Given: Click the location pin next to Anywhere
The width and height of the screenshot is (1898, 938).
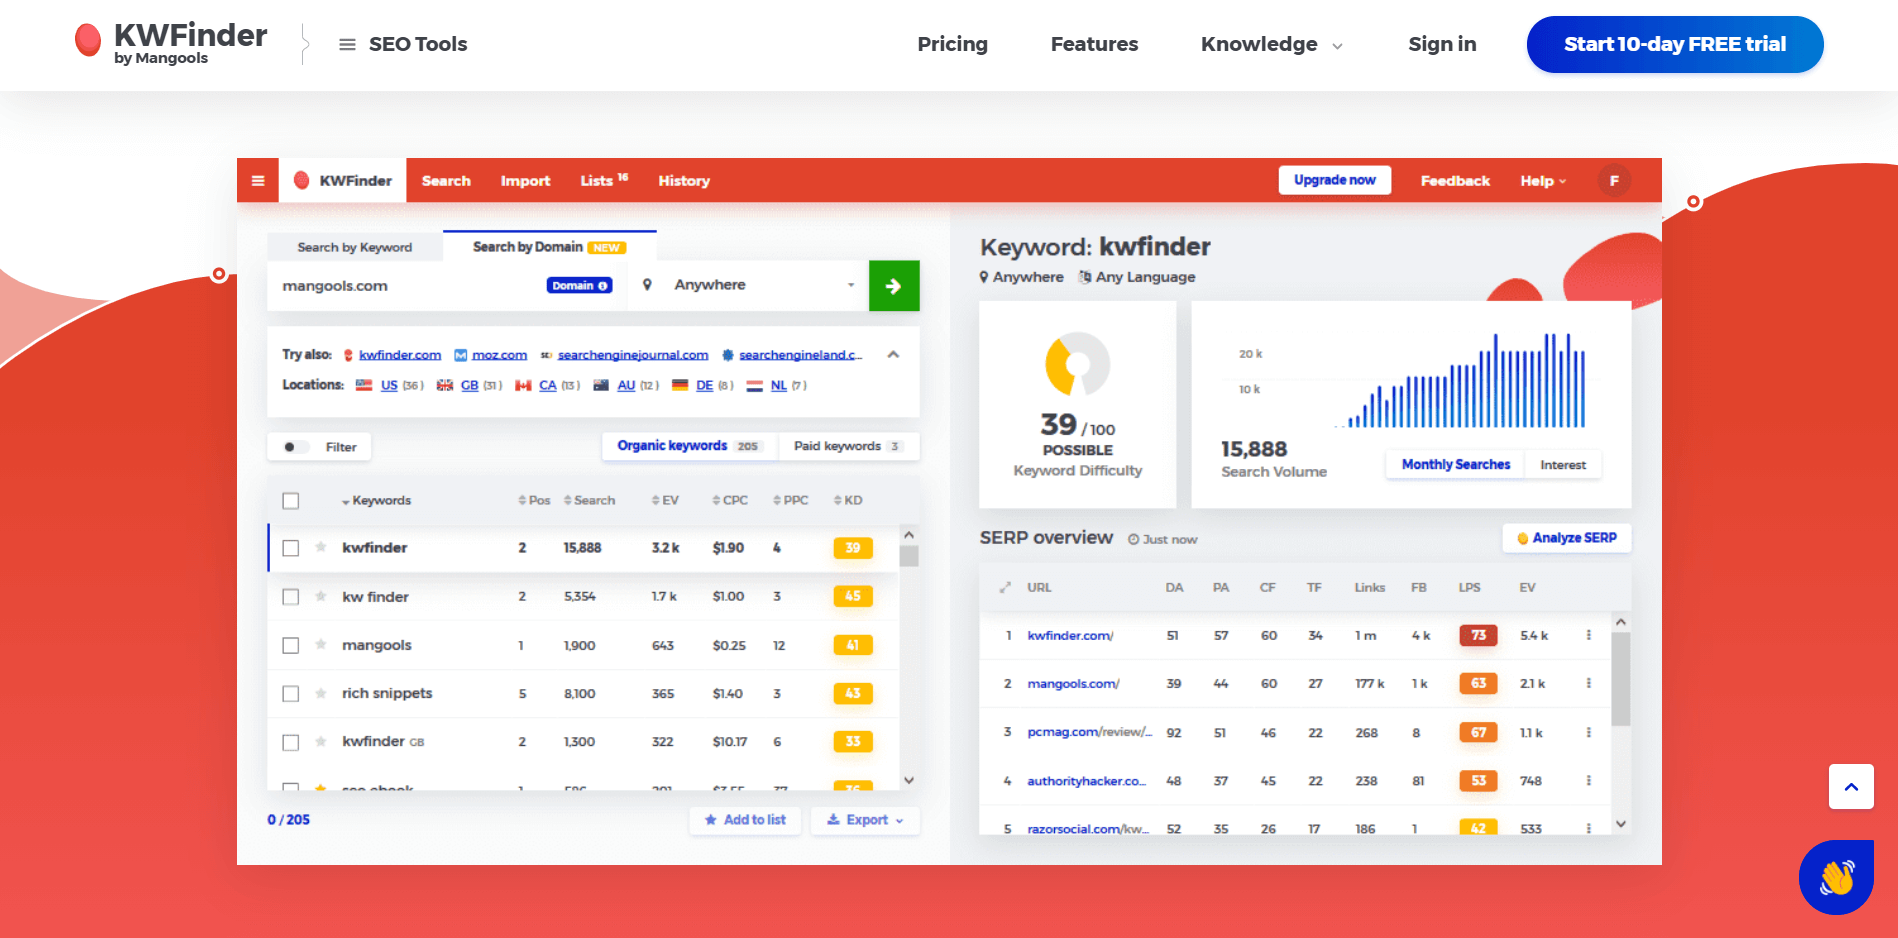Looking at the screenshot, I should coord(647,285).
